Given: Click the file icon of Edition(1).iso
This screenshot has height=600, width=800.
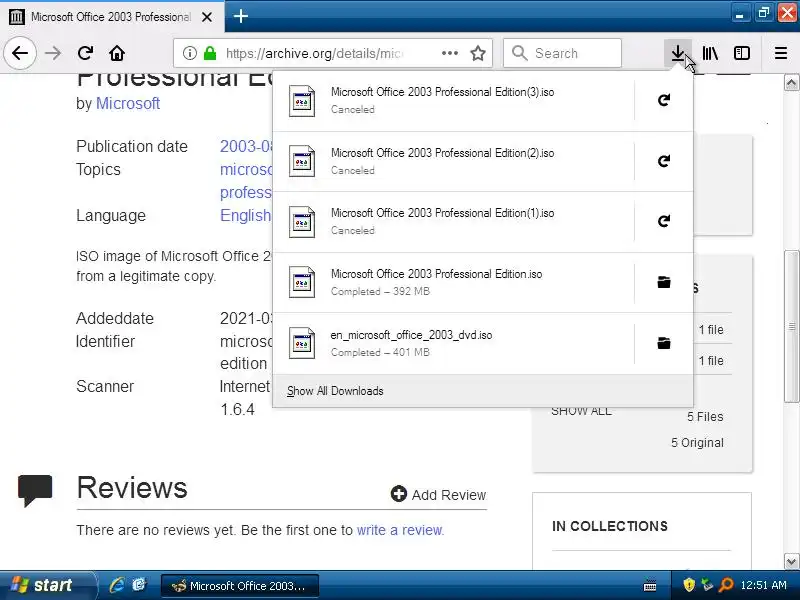Looking at the screenshot, I should pyautogui.click(x=302, y=222).
